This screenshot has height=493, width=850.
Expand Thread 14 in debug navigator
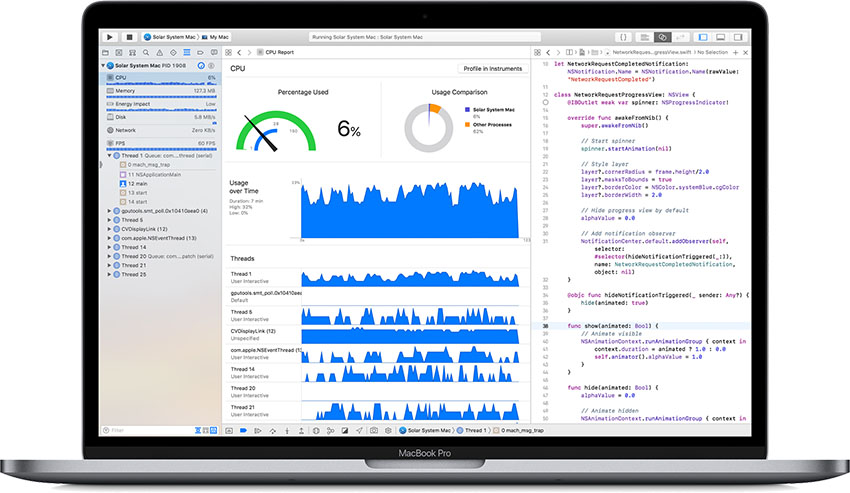110,247
